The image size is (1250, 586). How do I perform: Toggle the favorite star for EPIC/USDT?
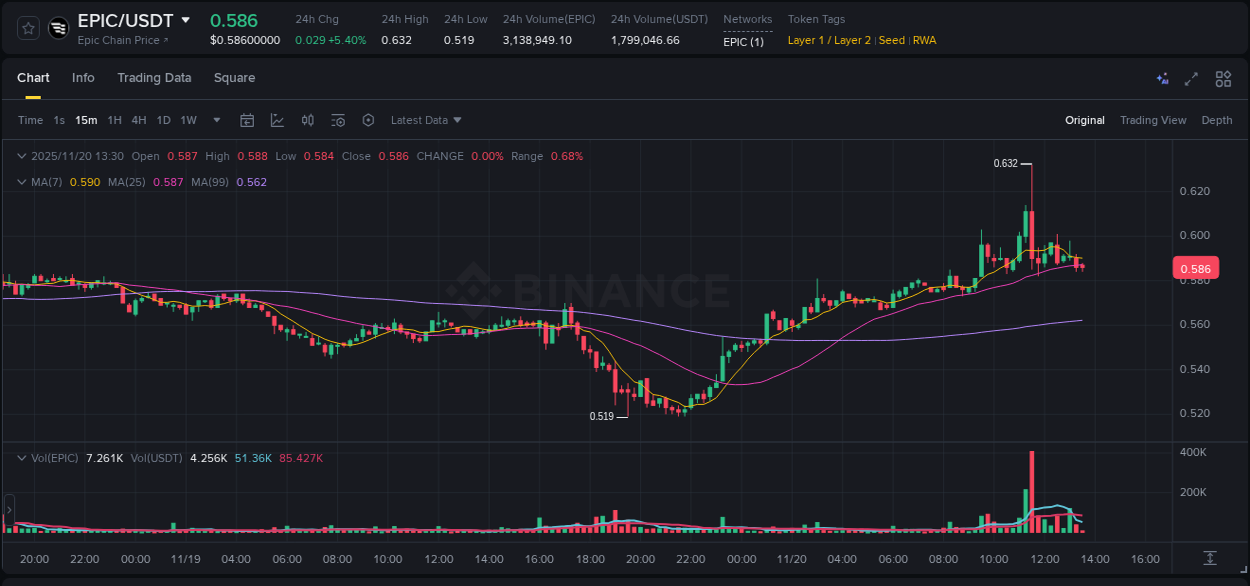click(x=26, y=27)
